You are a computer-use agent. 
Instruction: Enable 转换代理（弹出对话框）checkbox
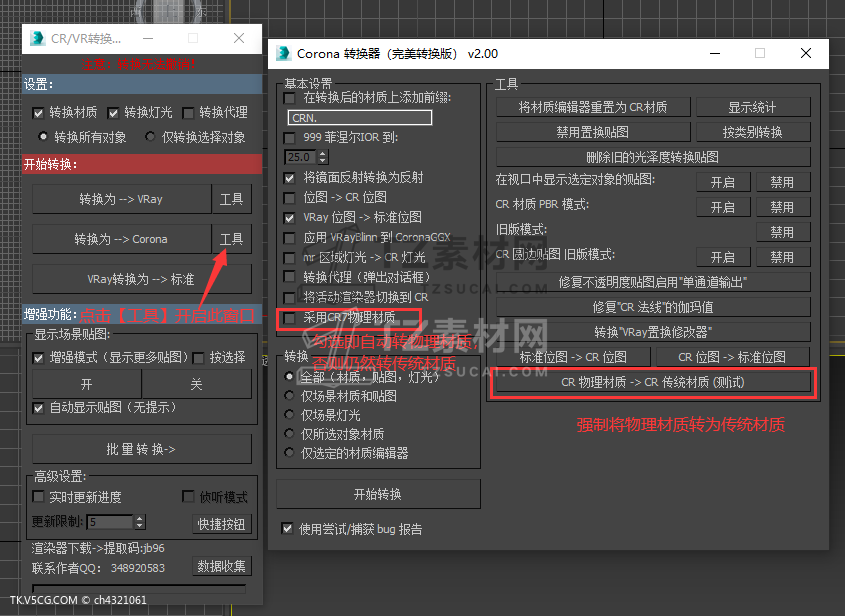click(289, 277)
